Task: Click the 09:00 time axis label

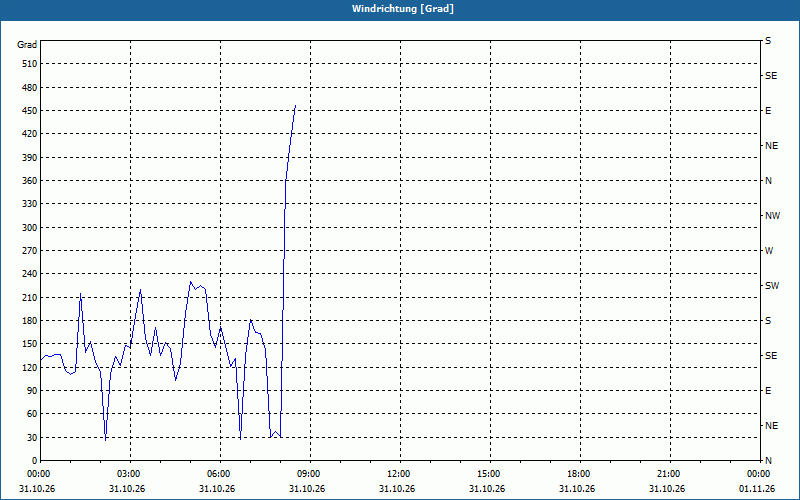Action: (309, 474)
